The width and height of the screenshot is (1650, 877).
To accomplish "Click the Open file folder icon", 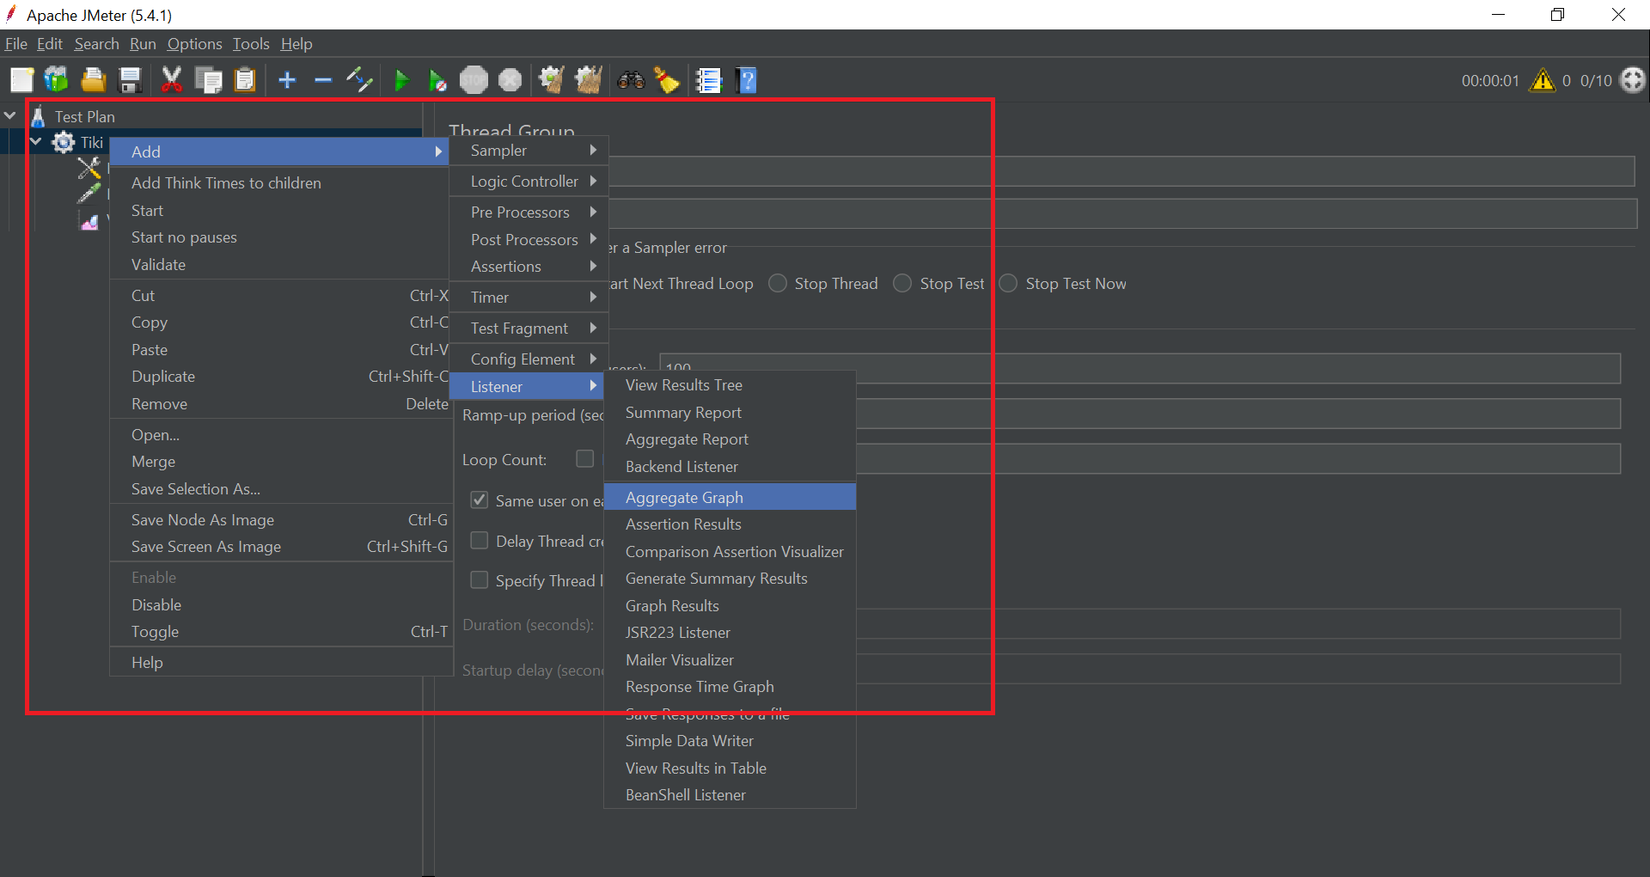I will tap(93, 80).
